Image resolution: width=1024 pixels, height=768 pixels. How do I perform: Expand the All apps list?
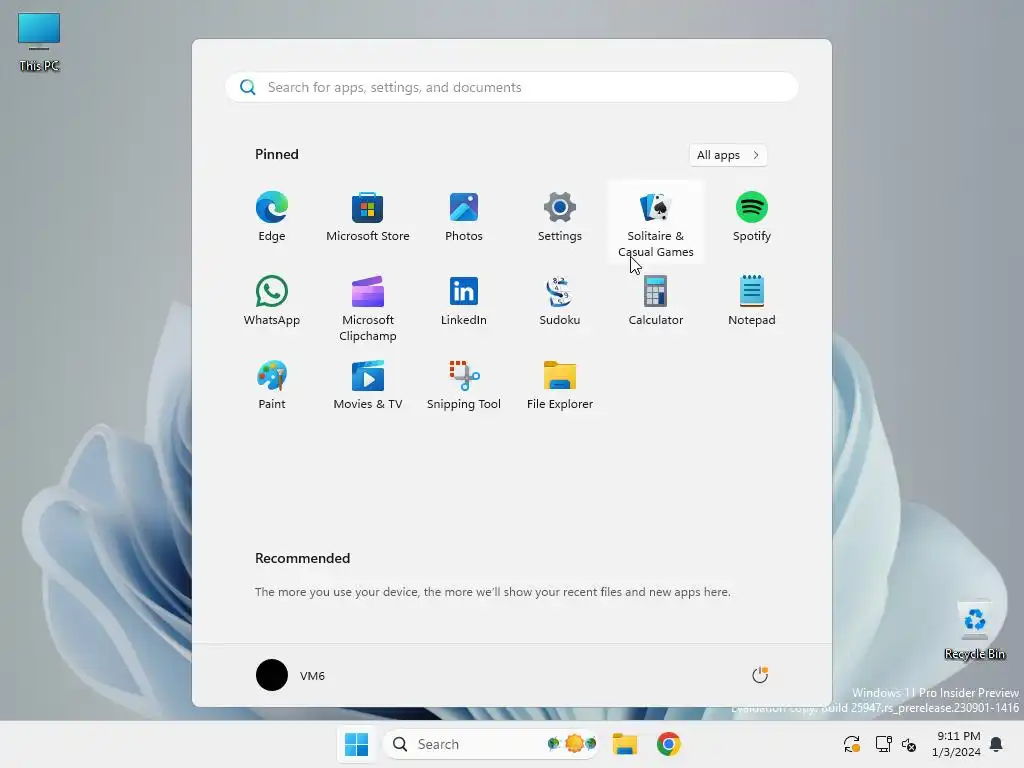[728, 155]
